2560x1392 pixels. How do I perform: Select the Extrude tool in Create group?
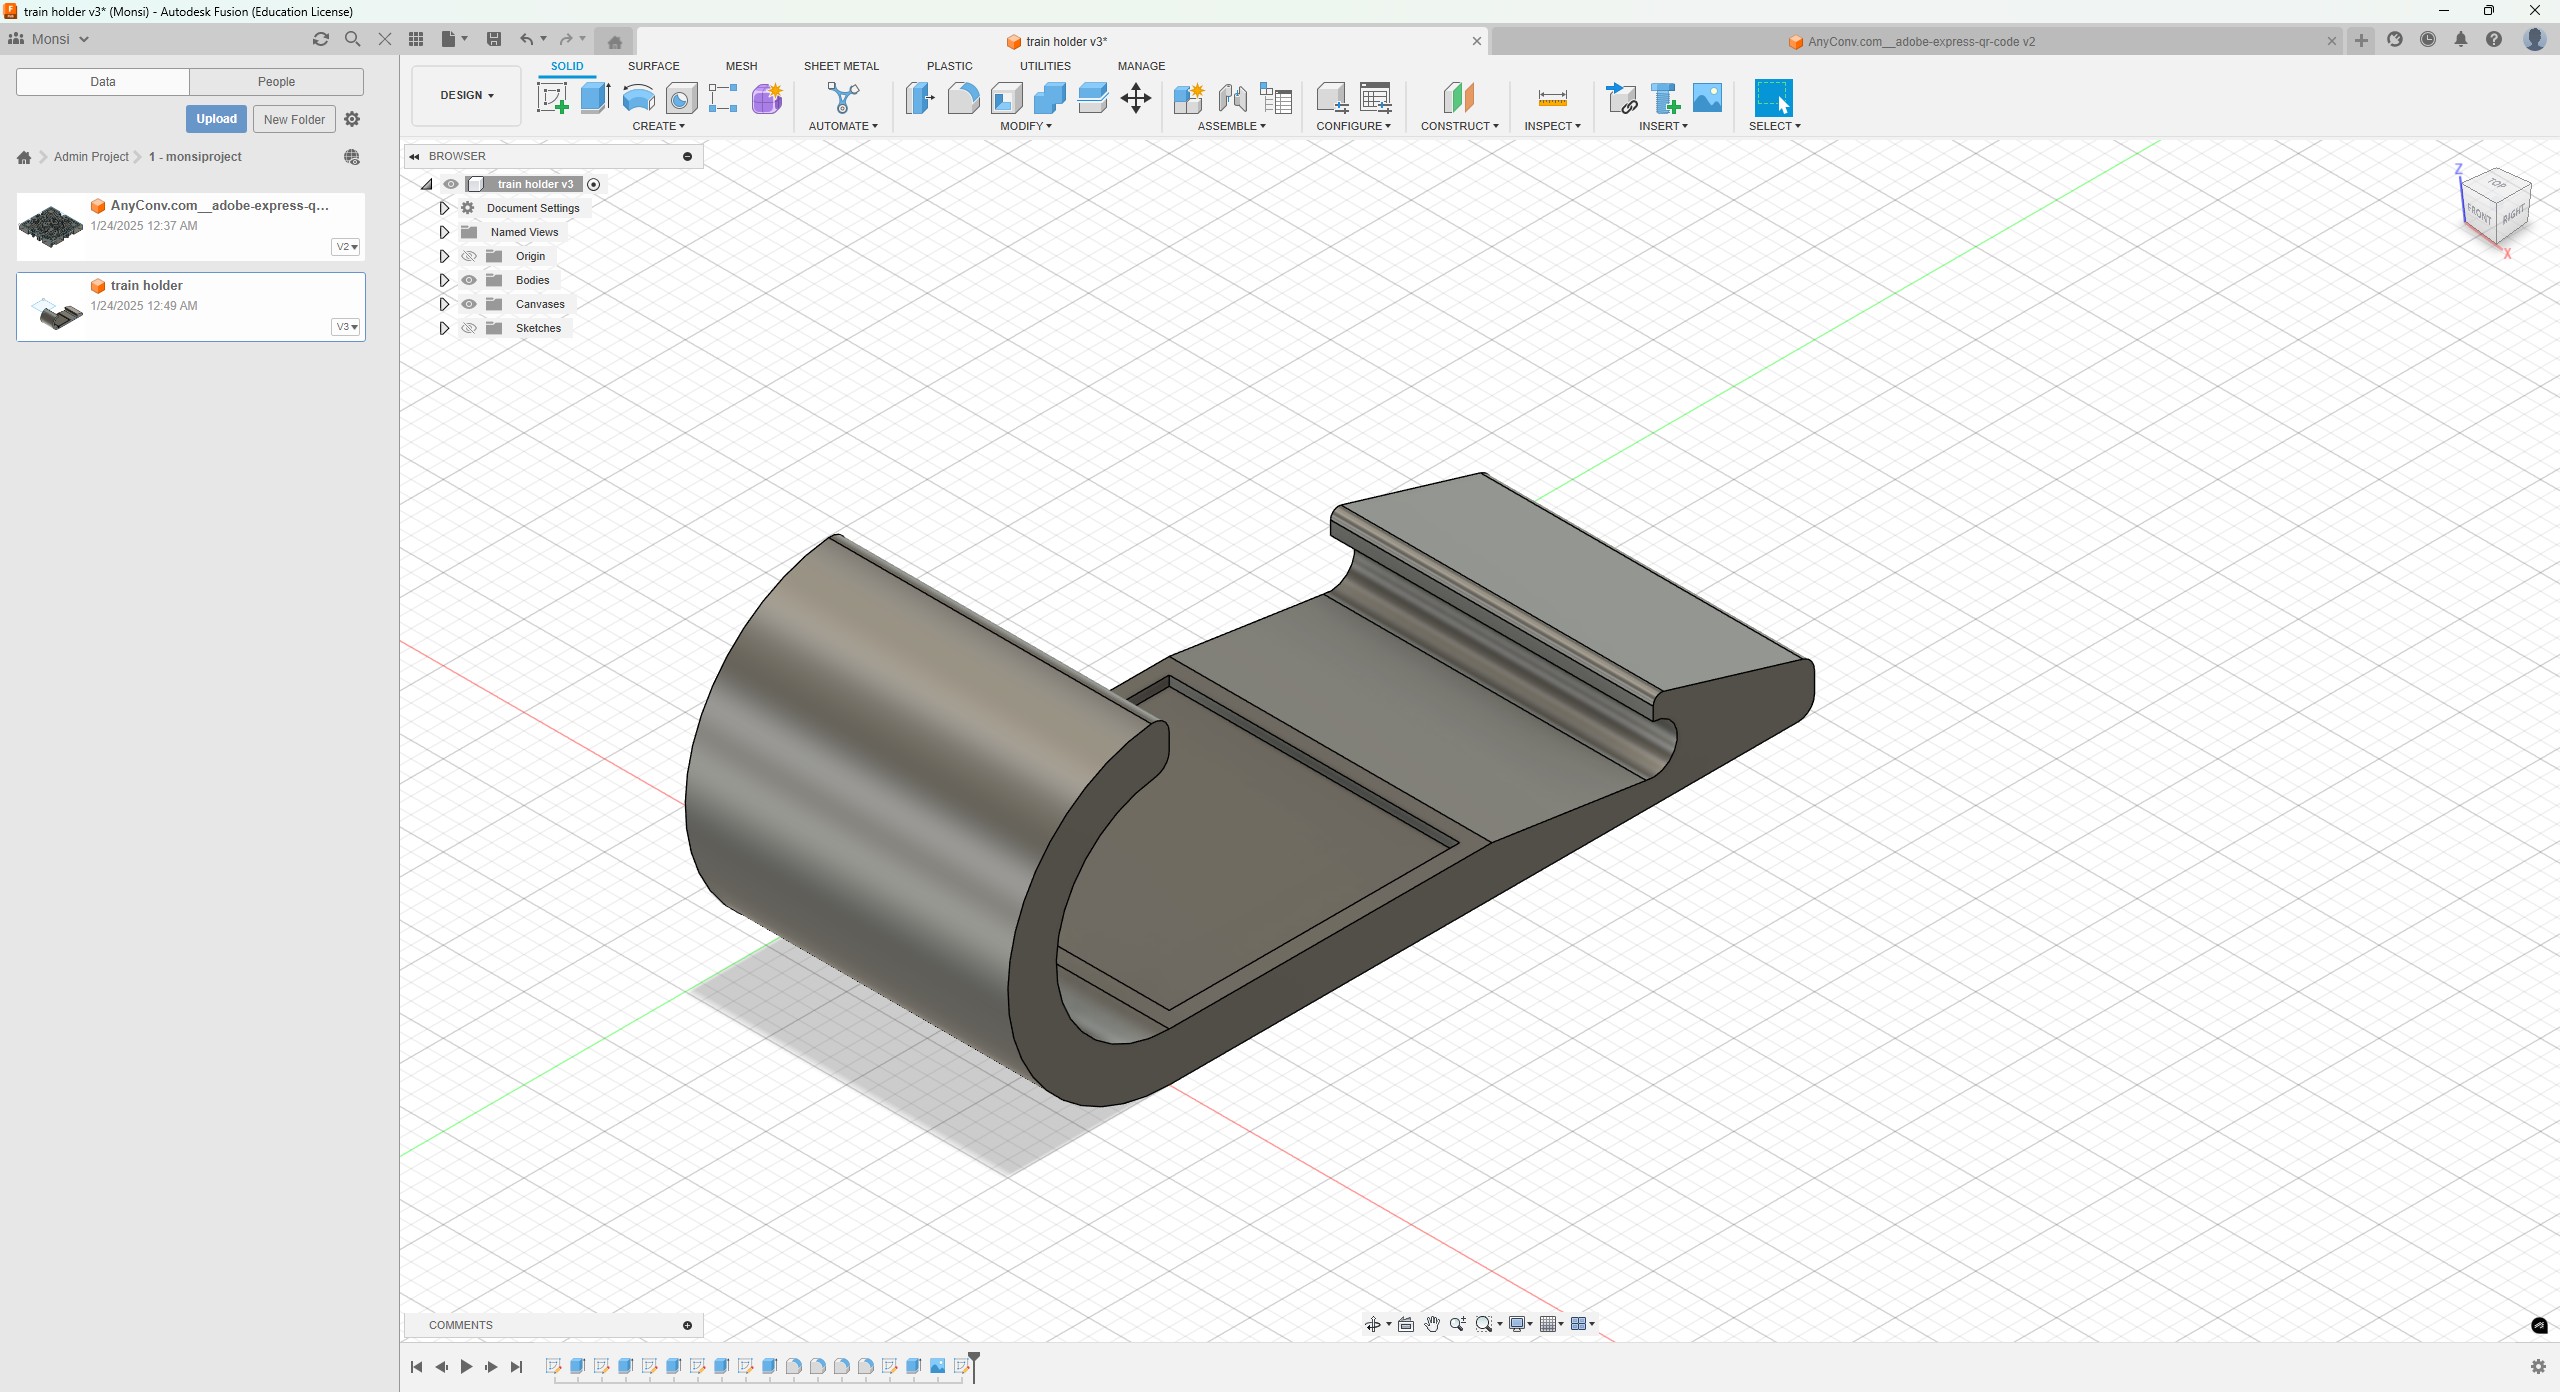pyautogui.click(x=595, y=98)
